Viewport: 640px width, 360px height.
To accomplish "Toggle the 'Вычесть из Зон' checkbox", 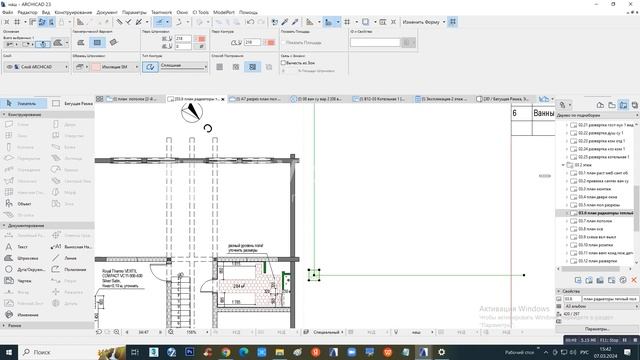I will (x=283, y=62).
